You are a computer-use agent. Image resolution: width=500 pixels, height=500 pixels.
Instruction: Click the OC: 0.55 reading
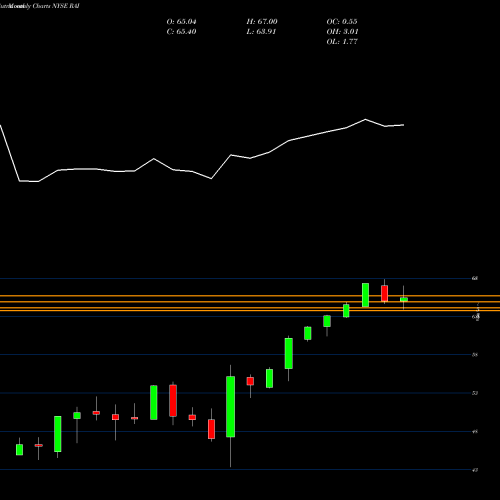click(342, 22)
